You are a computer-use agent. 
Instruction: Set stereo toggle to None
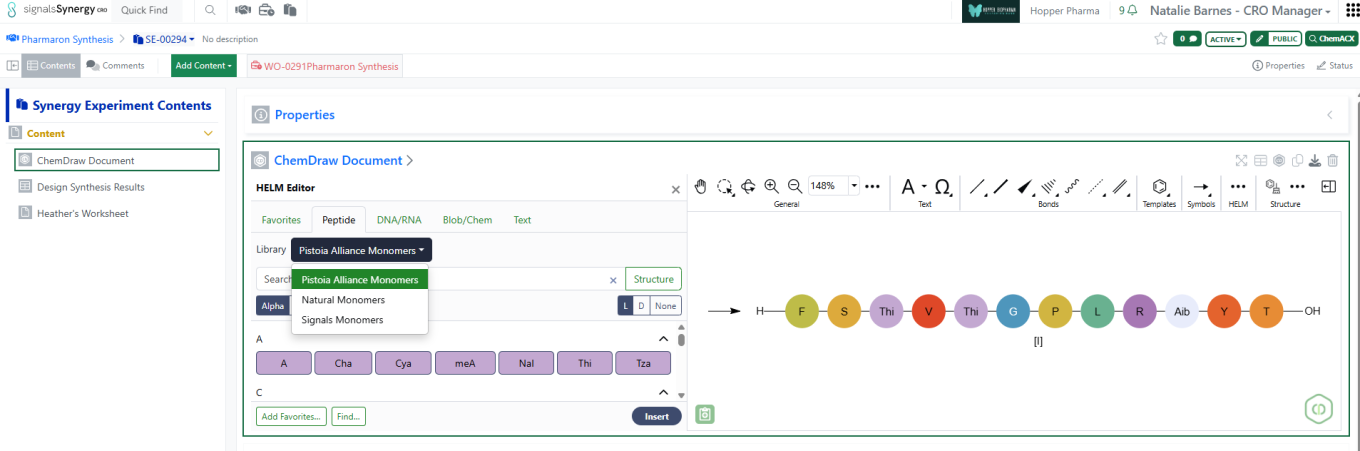click(665, 306)
